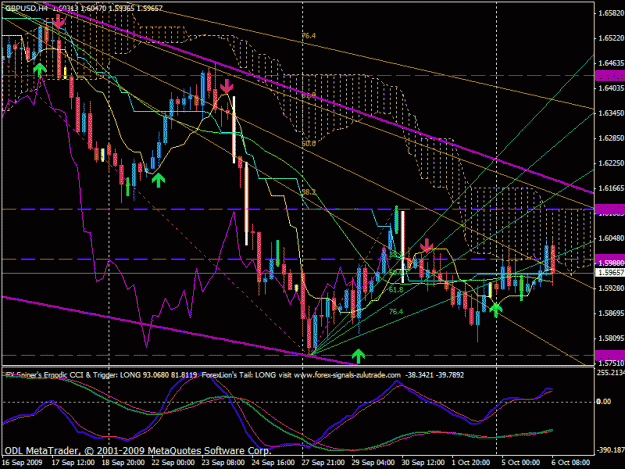
Task: Click the 5 Oct 00:00 time label
Action: pyautogui.click(x=521, y=463)
